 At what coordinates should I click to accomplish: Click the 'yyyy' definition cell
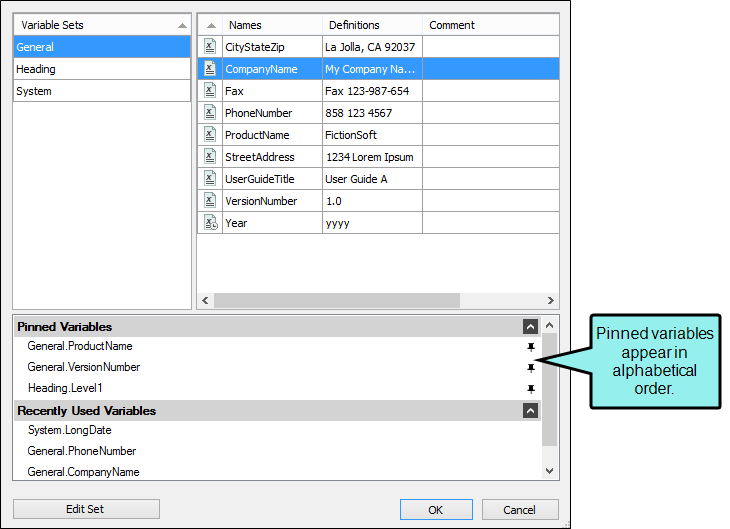372,223
